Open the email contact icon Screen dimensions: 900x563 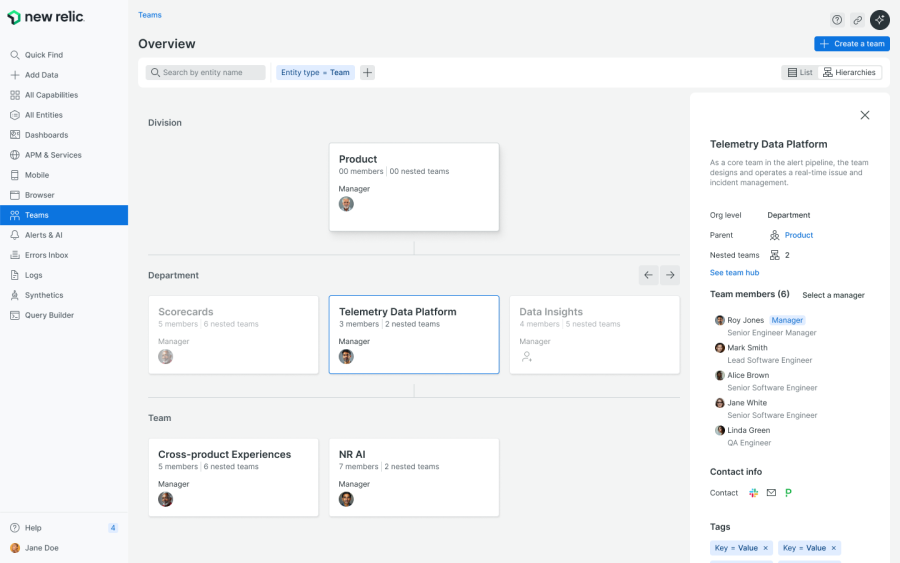771,492
